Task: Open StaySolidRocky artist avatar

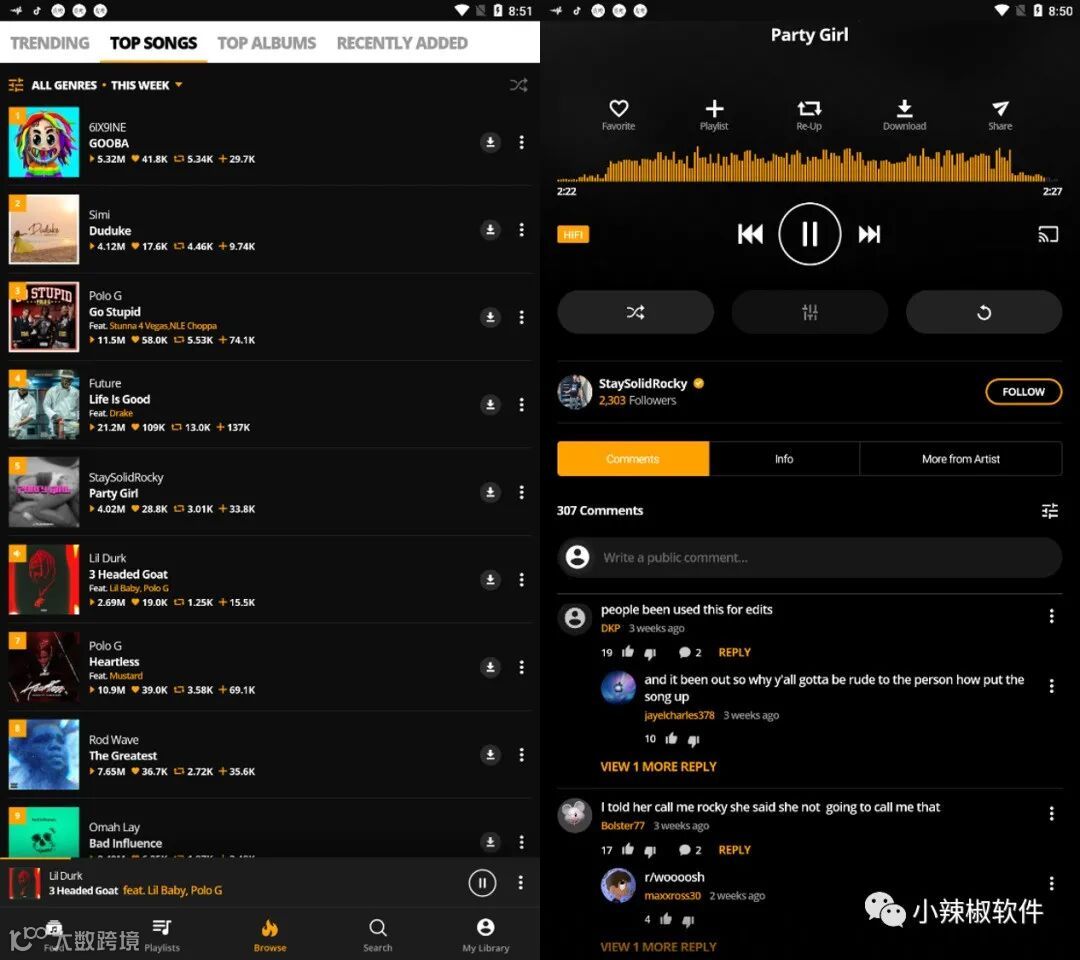Action: point(574,391)
